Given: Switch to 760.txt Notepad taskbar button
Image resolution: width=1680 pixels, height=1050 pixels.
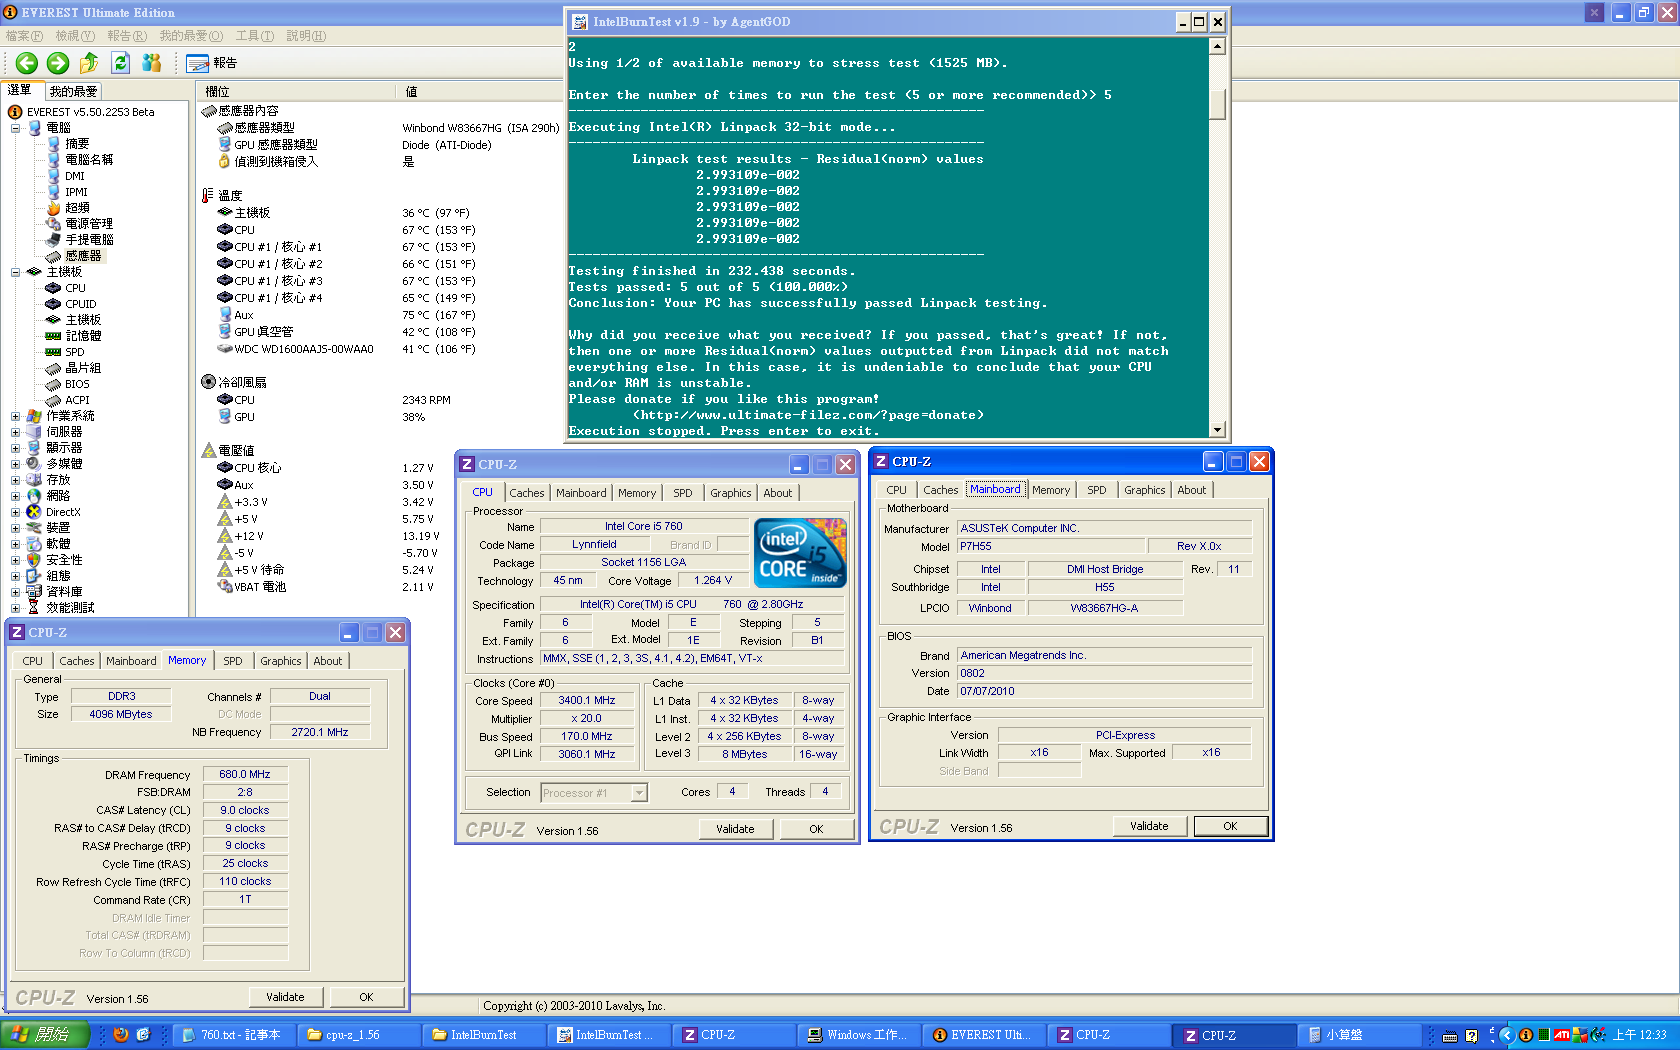Looking at the screenshot, I should point(234,1035).
